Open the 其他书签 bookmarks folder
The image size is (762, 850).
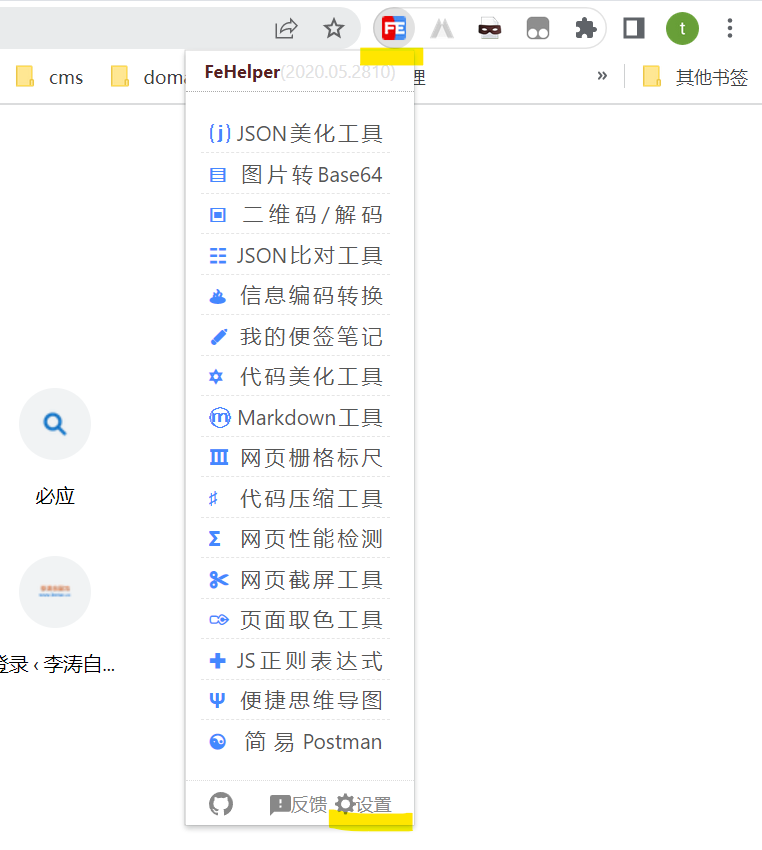[x=696, y=76]
